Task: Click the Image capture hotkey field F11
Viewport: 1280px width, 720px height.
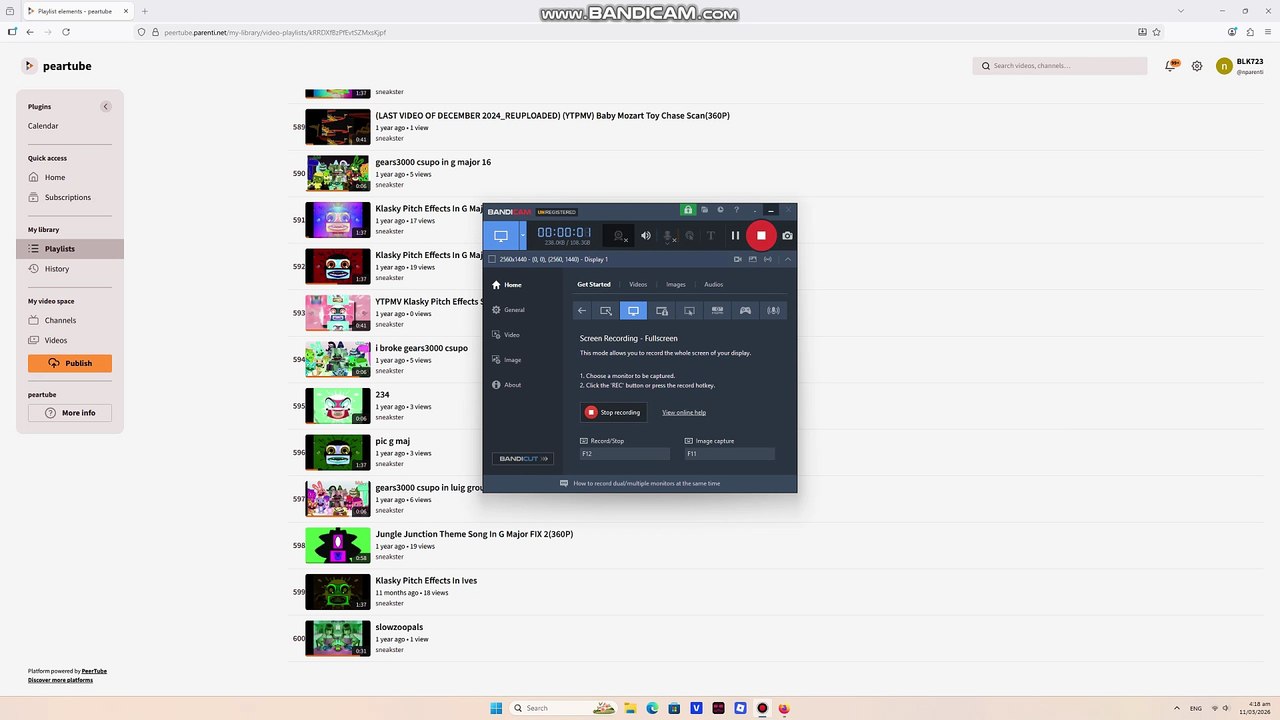Action: pyautogui.click(x=730, y=454)
